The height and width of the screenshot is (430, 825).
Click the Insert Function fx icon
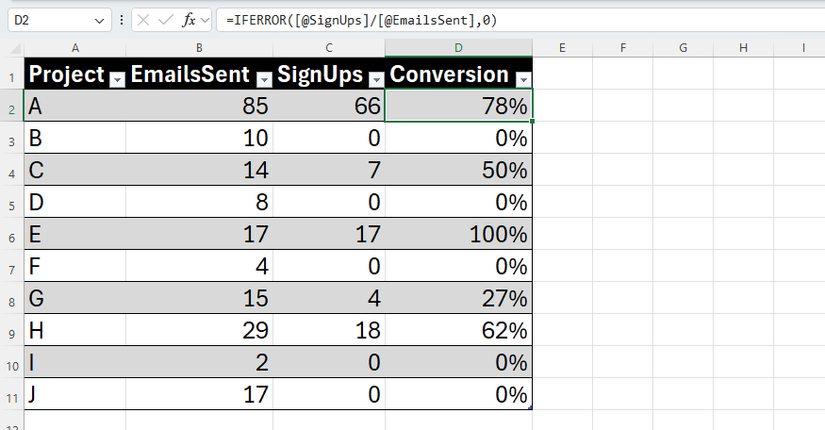click(188, 21)
